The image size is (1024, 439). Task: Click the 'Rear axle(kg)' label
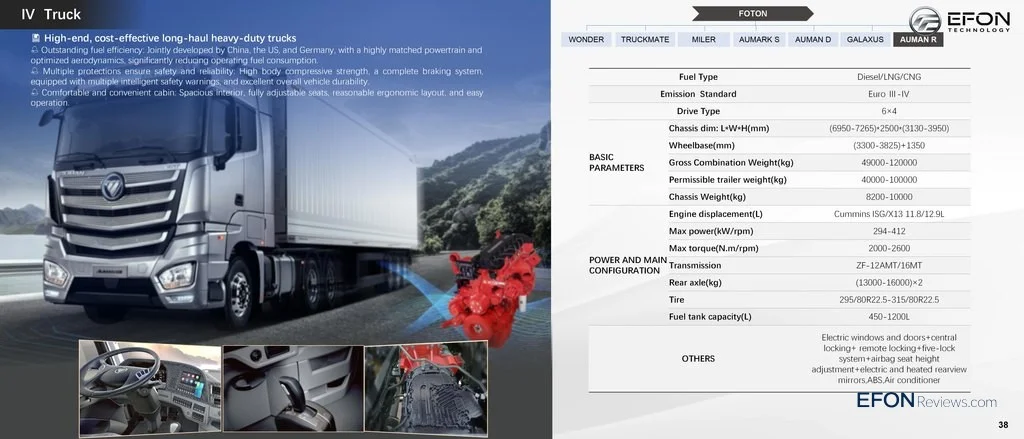pyautogui.click(x=695, y=283)
